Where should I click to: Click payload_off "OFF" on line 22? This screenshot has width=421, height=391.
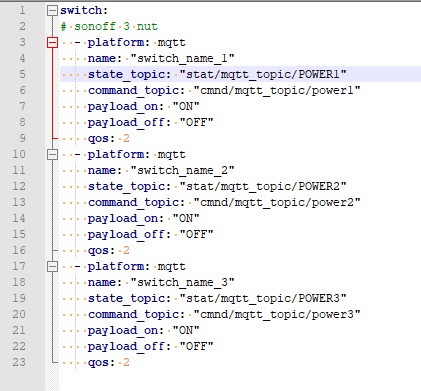point(196,346)
